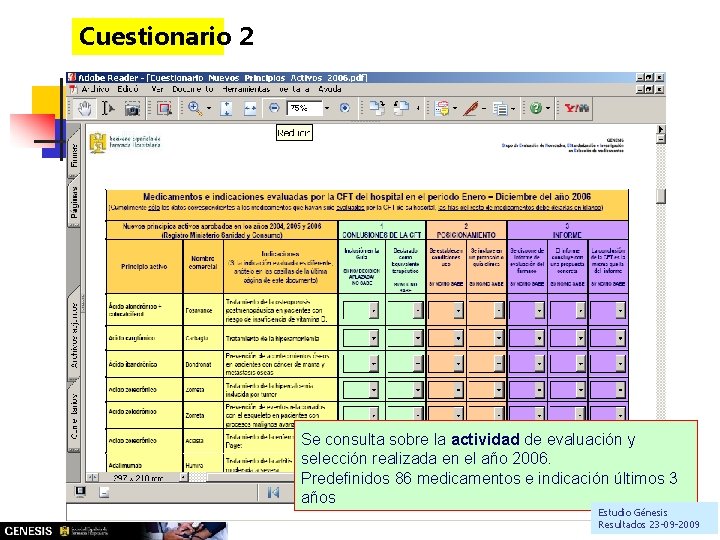Open Fosavance guide inclusion dropdown
The image size is (720, 540).
click(x=361, y=310)
